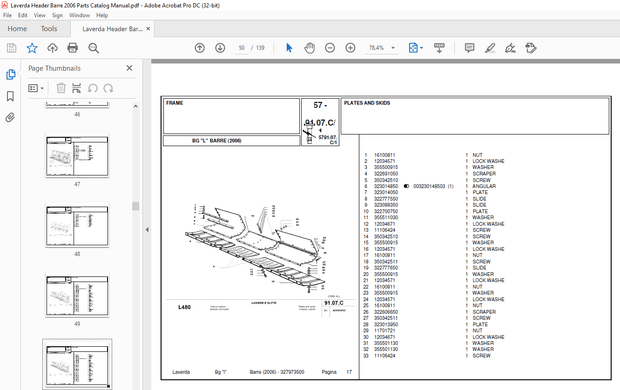The width and height of the screenshot is (620, 390).
Task: Open thumbnails options menu dropdown
Action: (36, 88)
